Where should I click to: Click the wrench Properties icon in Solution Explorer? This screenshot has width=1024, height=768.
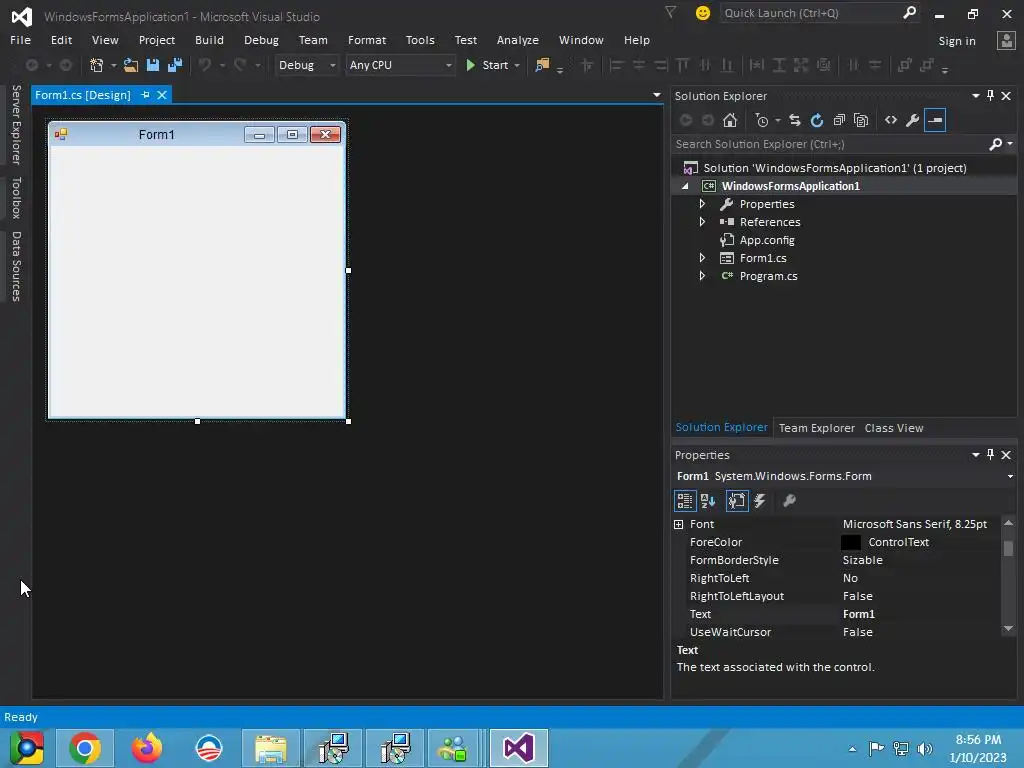click(x=913, y=120)
